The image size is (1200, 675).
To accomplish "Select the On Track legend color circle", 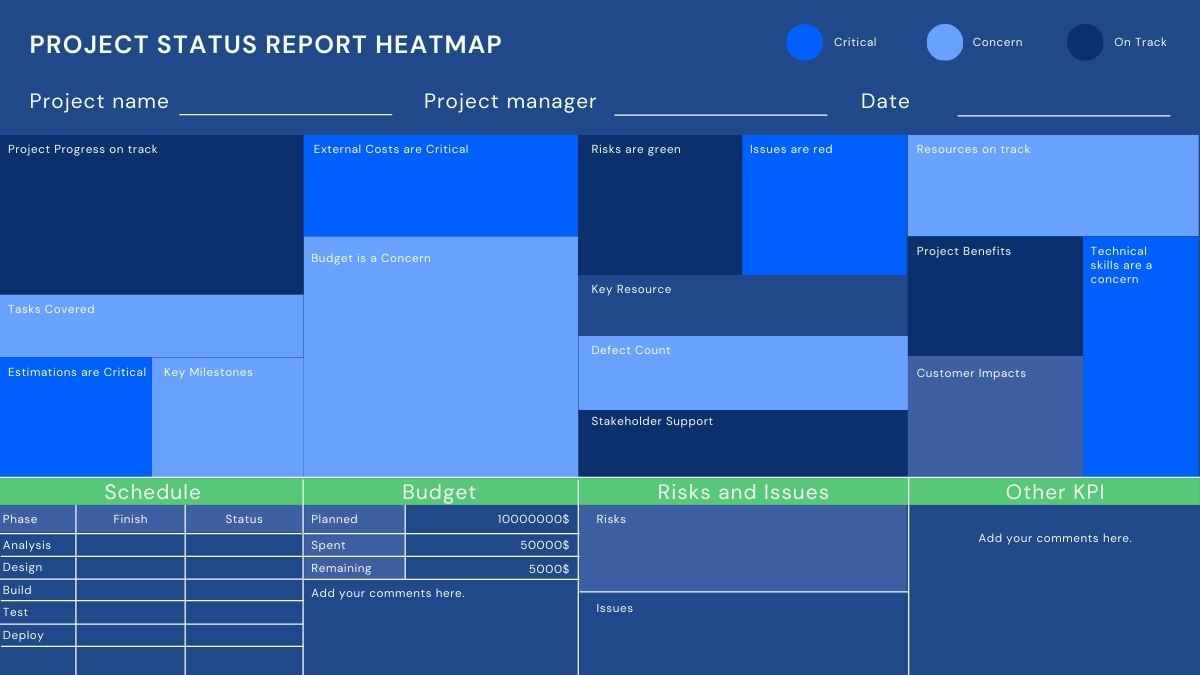I will pos(1085,42).
